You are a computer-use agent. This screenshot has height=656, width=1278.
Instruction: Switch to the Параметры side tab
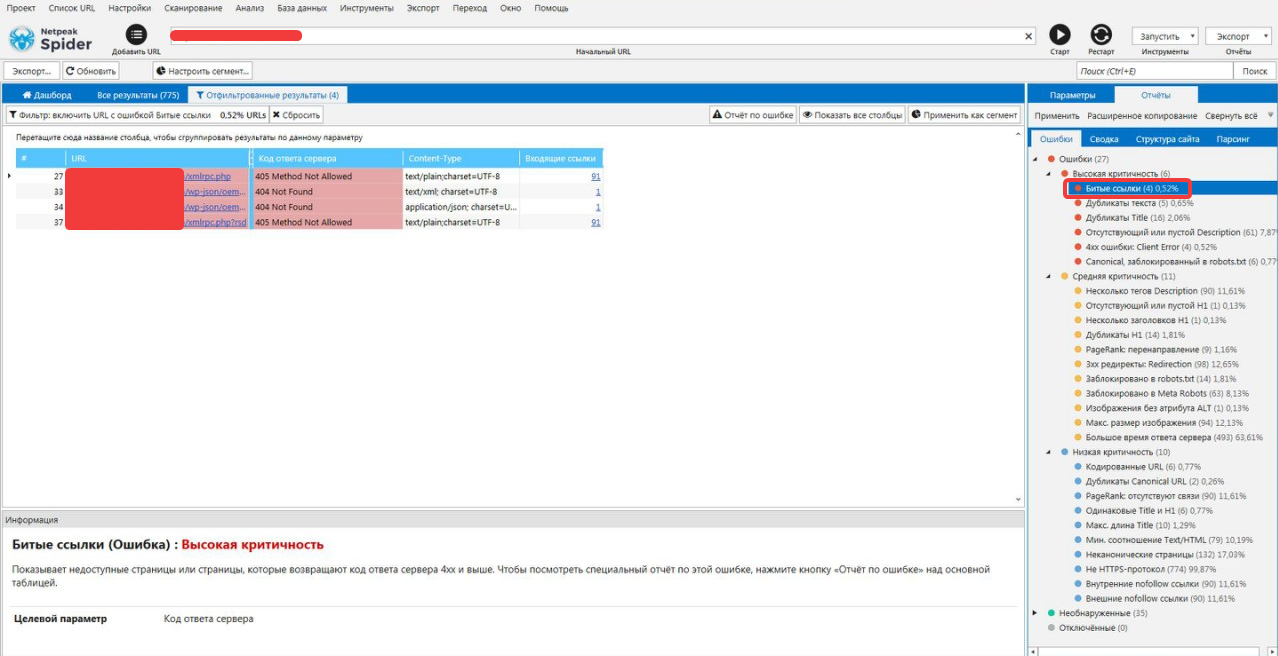click(x=1072, y=95)
